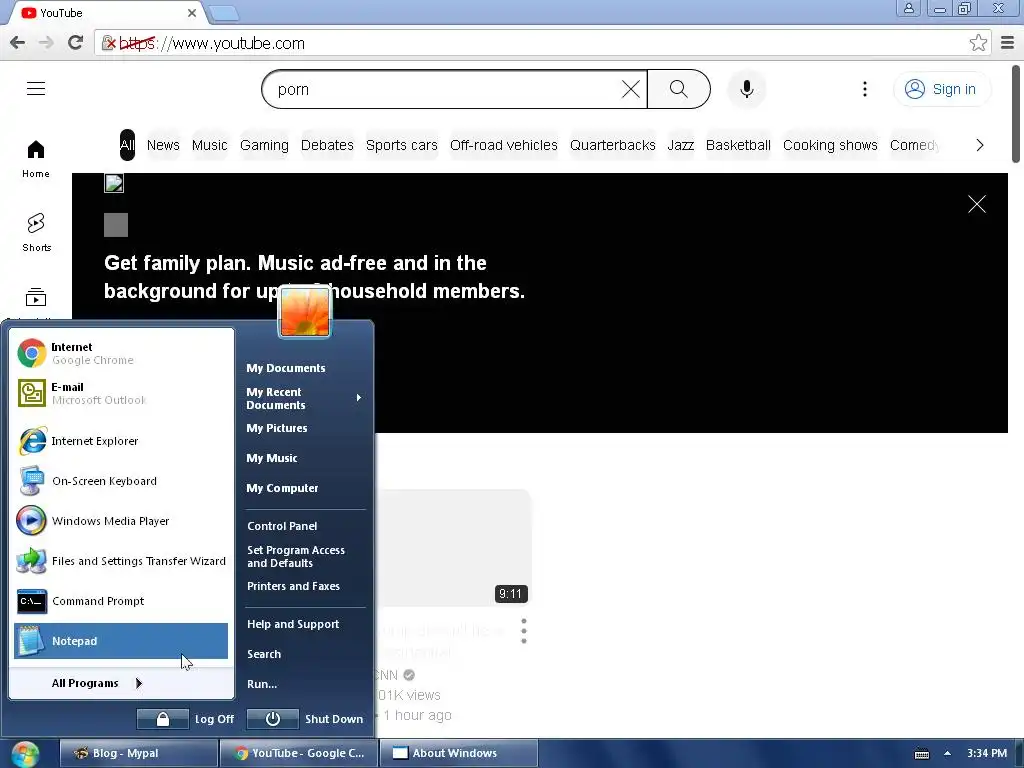The height and width of the screenshot is (768, 1024).
Task: Open My Pictures
Action: tap(276, 428)
